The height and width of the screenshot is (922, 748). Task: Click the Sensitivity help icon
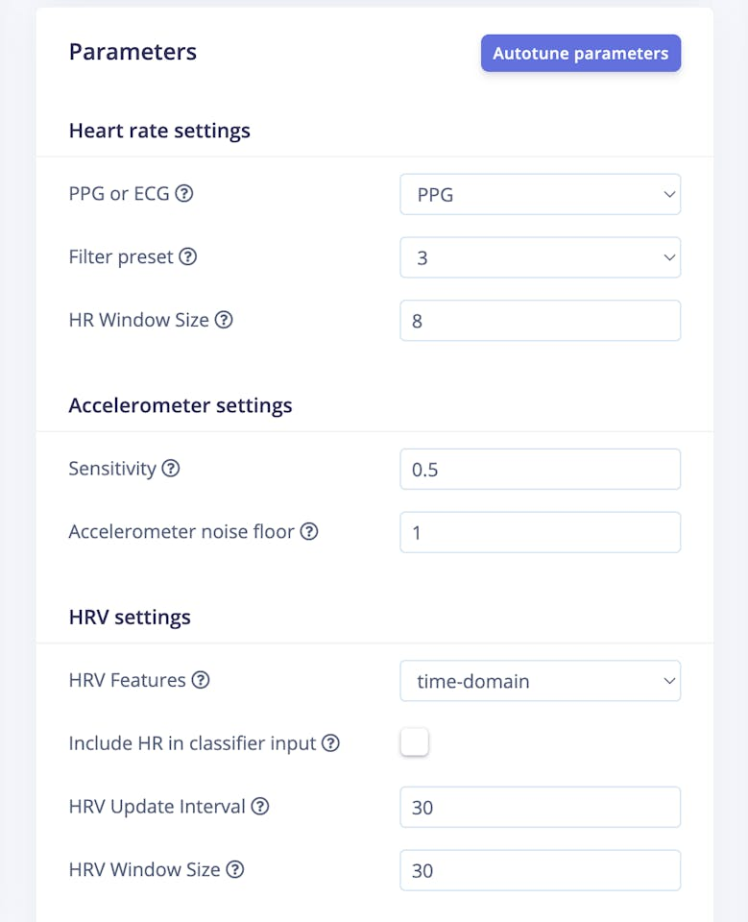pos(171,469)
